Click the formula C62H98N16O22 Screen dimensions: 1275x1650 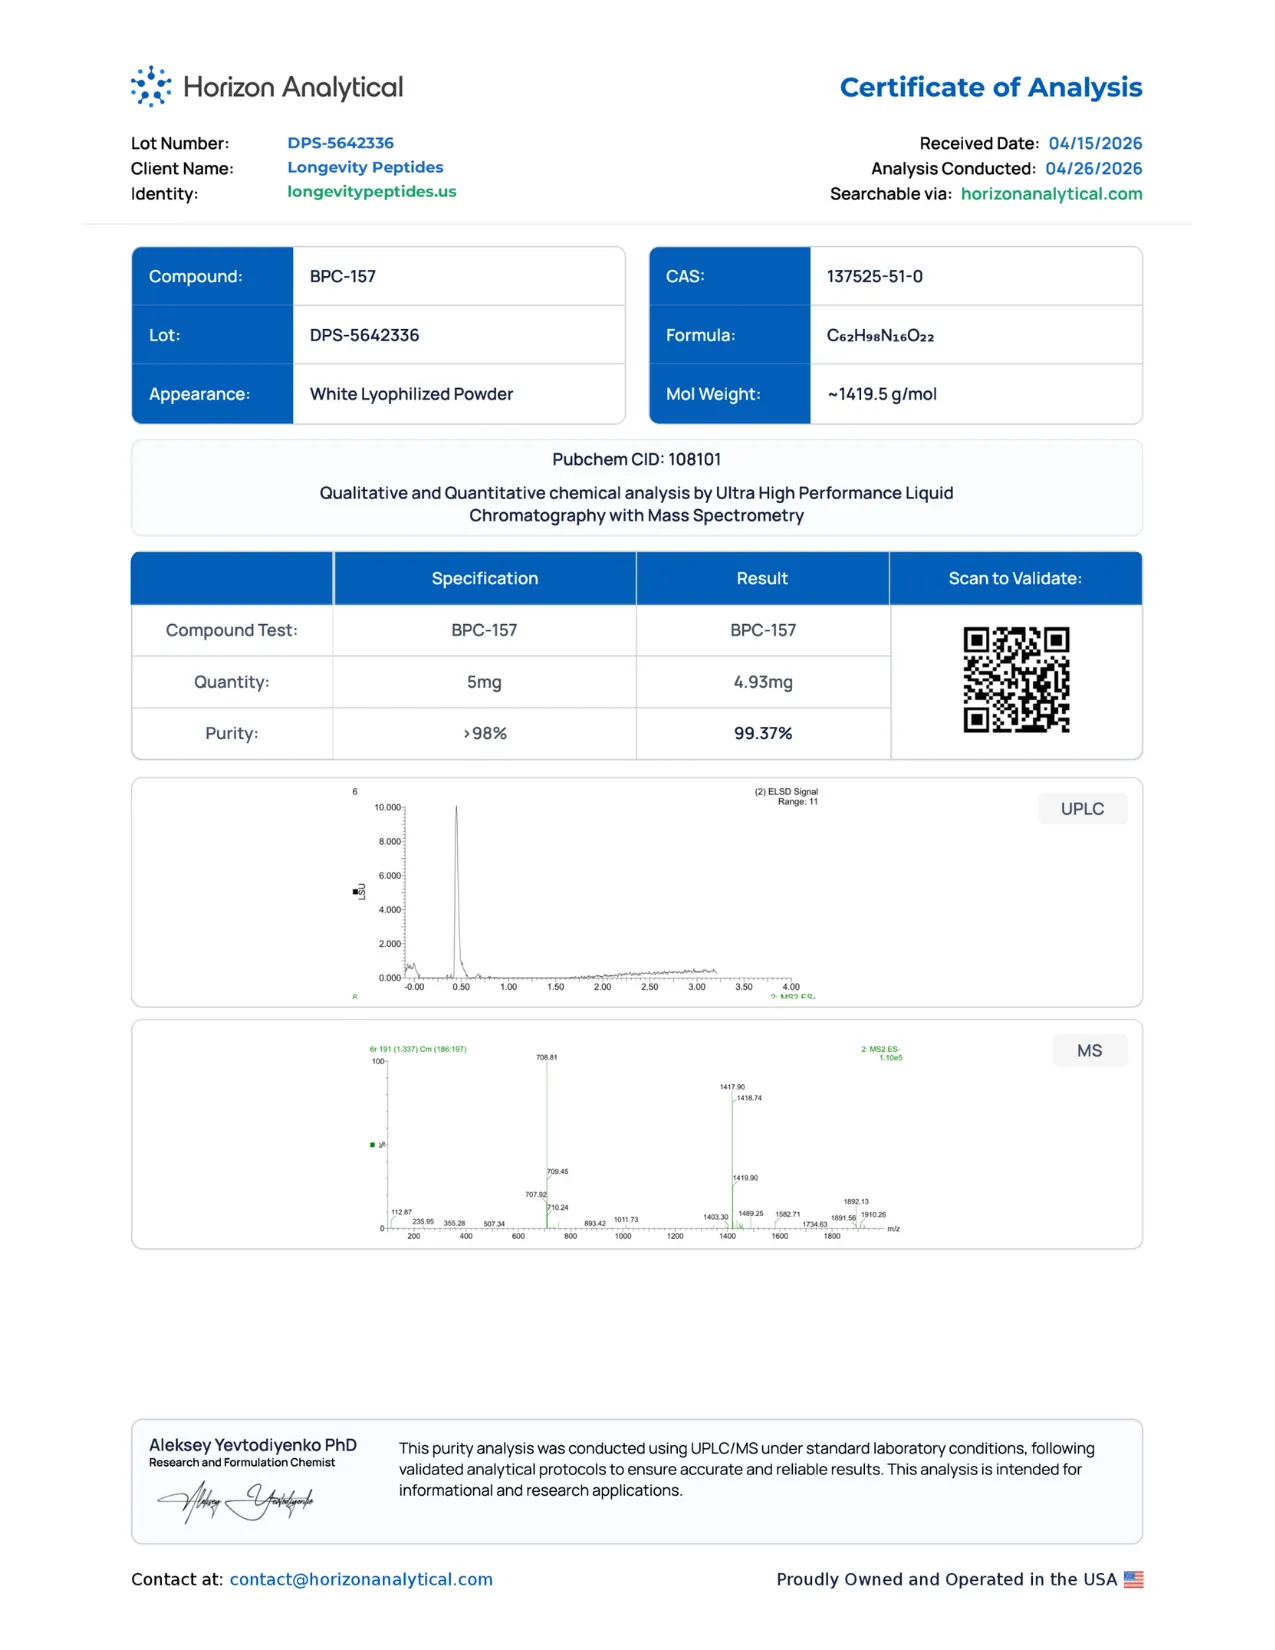(880, 335)
